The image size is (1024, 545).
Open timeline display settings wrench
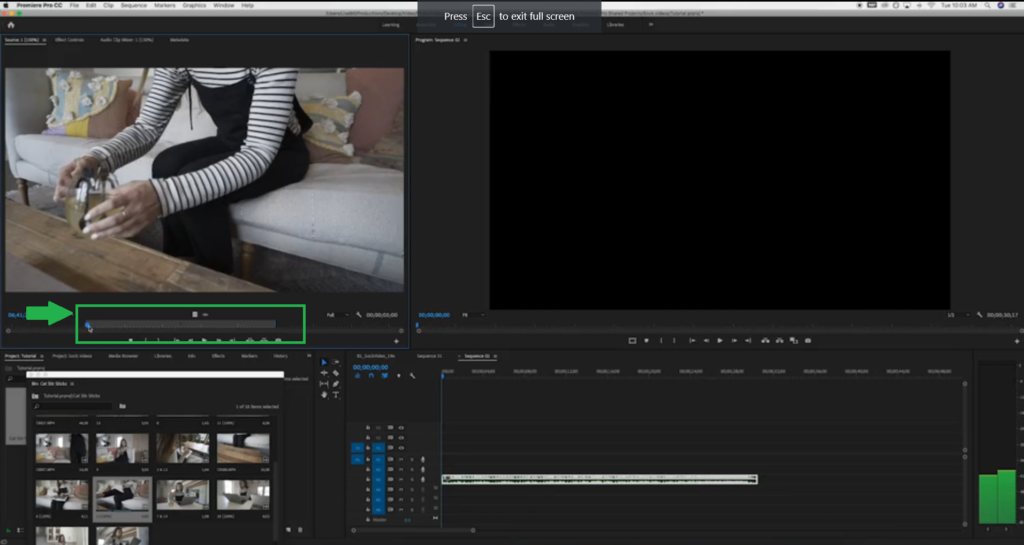pos(412,376)
